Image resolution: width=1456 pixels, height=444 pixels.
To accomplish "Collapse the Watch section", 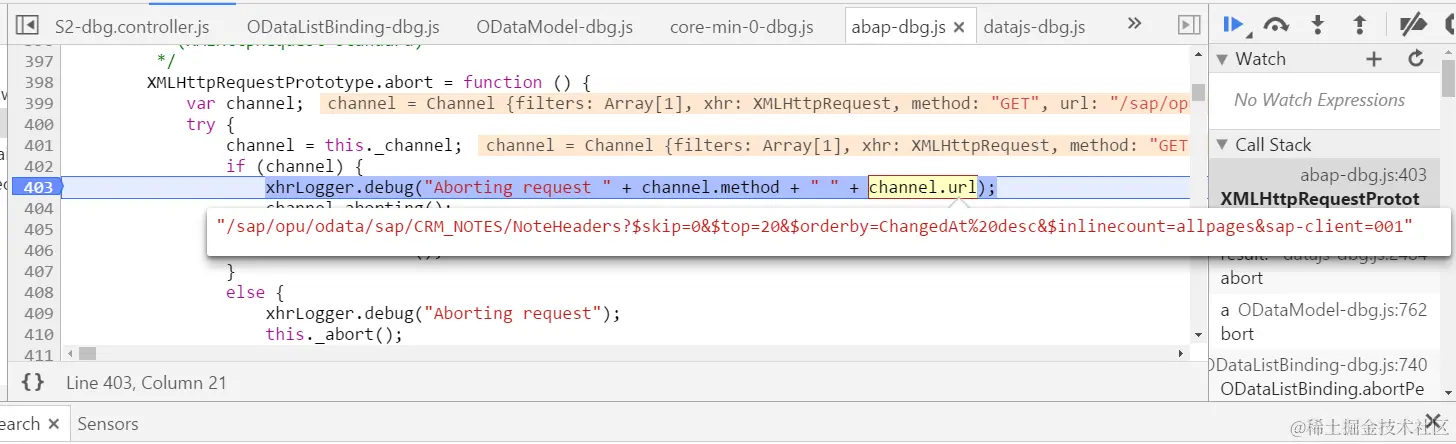I will point(1222,59).
